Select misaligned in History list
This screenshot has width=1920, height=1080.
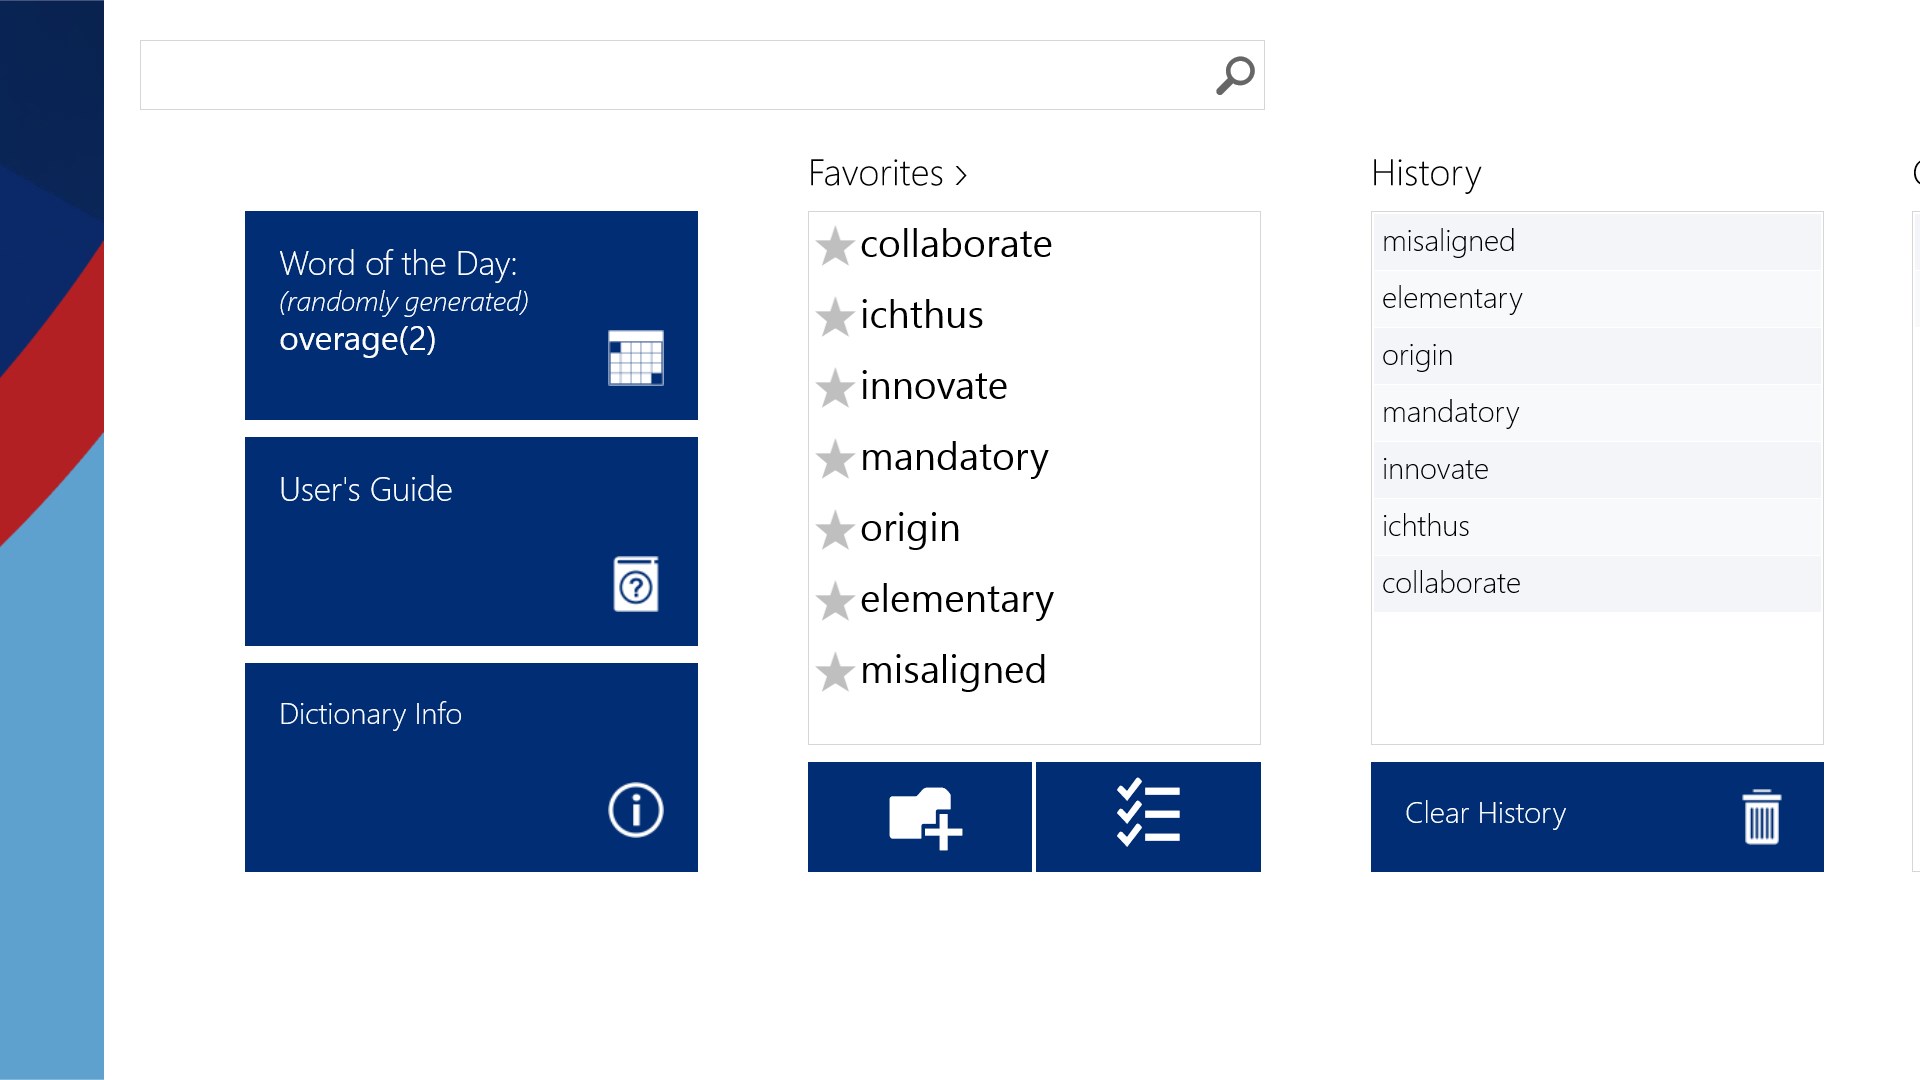click(1448, 242)
